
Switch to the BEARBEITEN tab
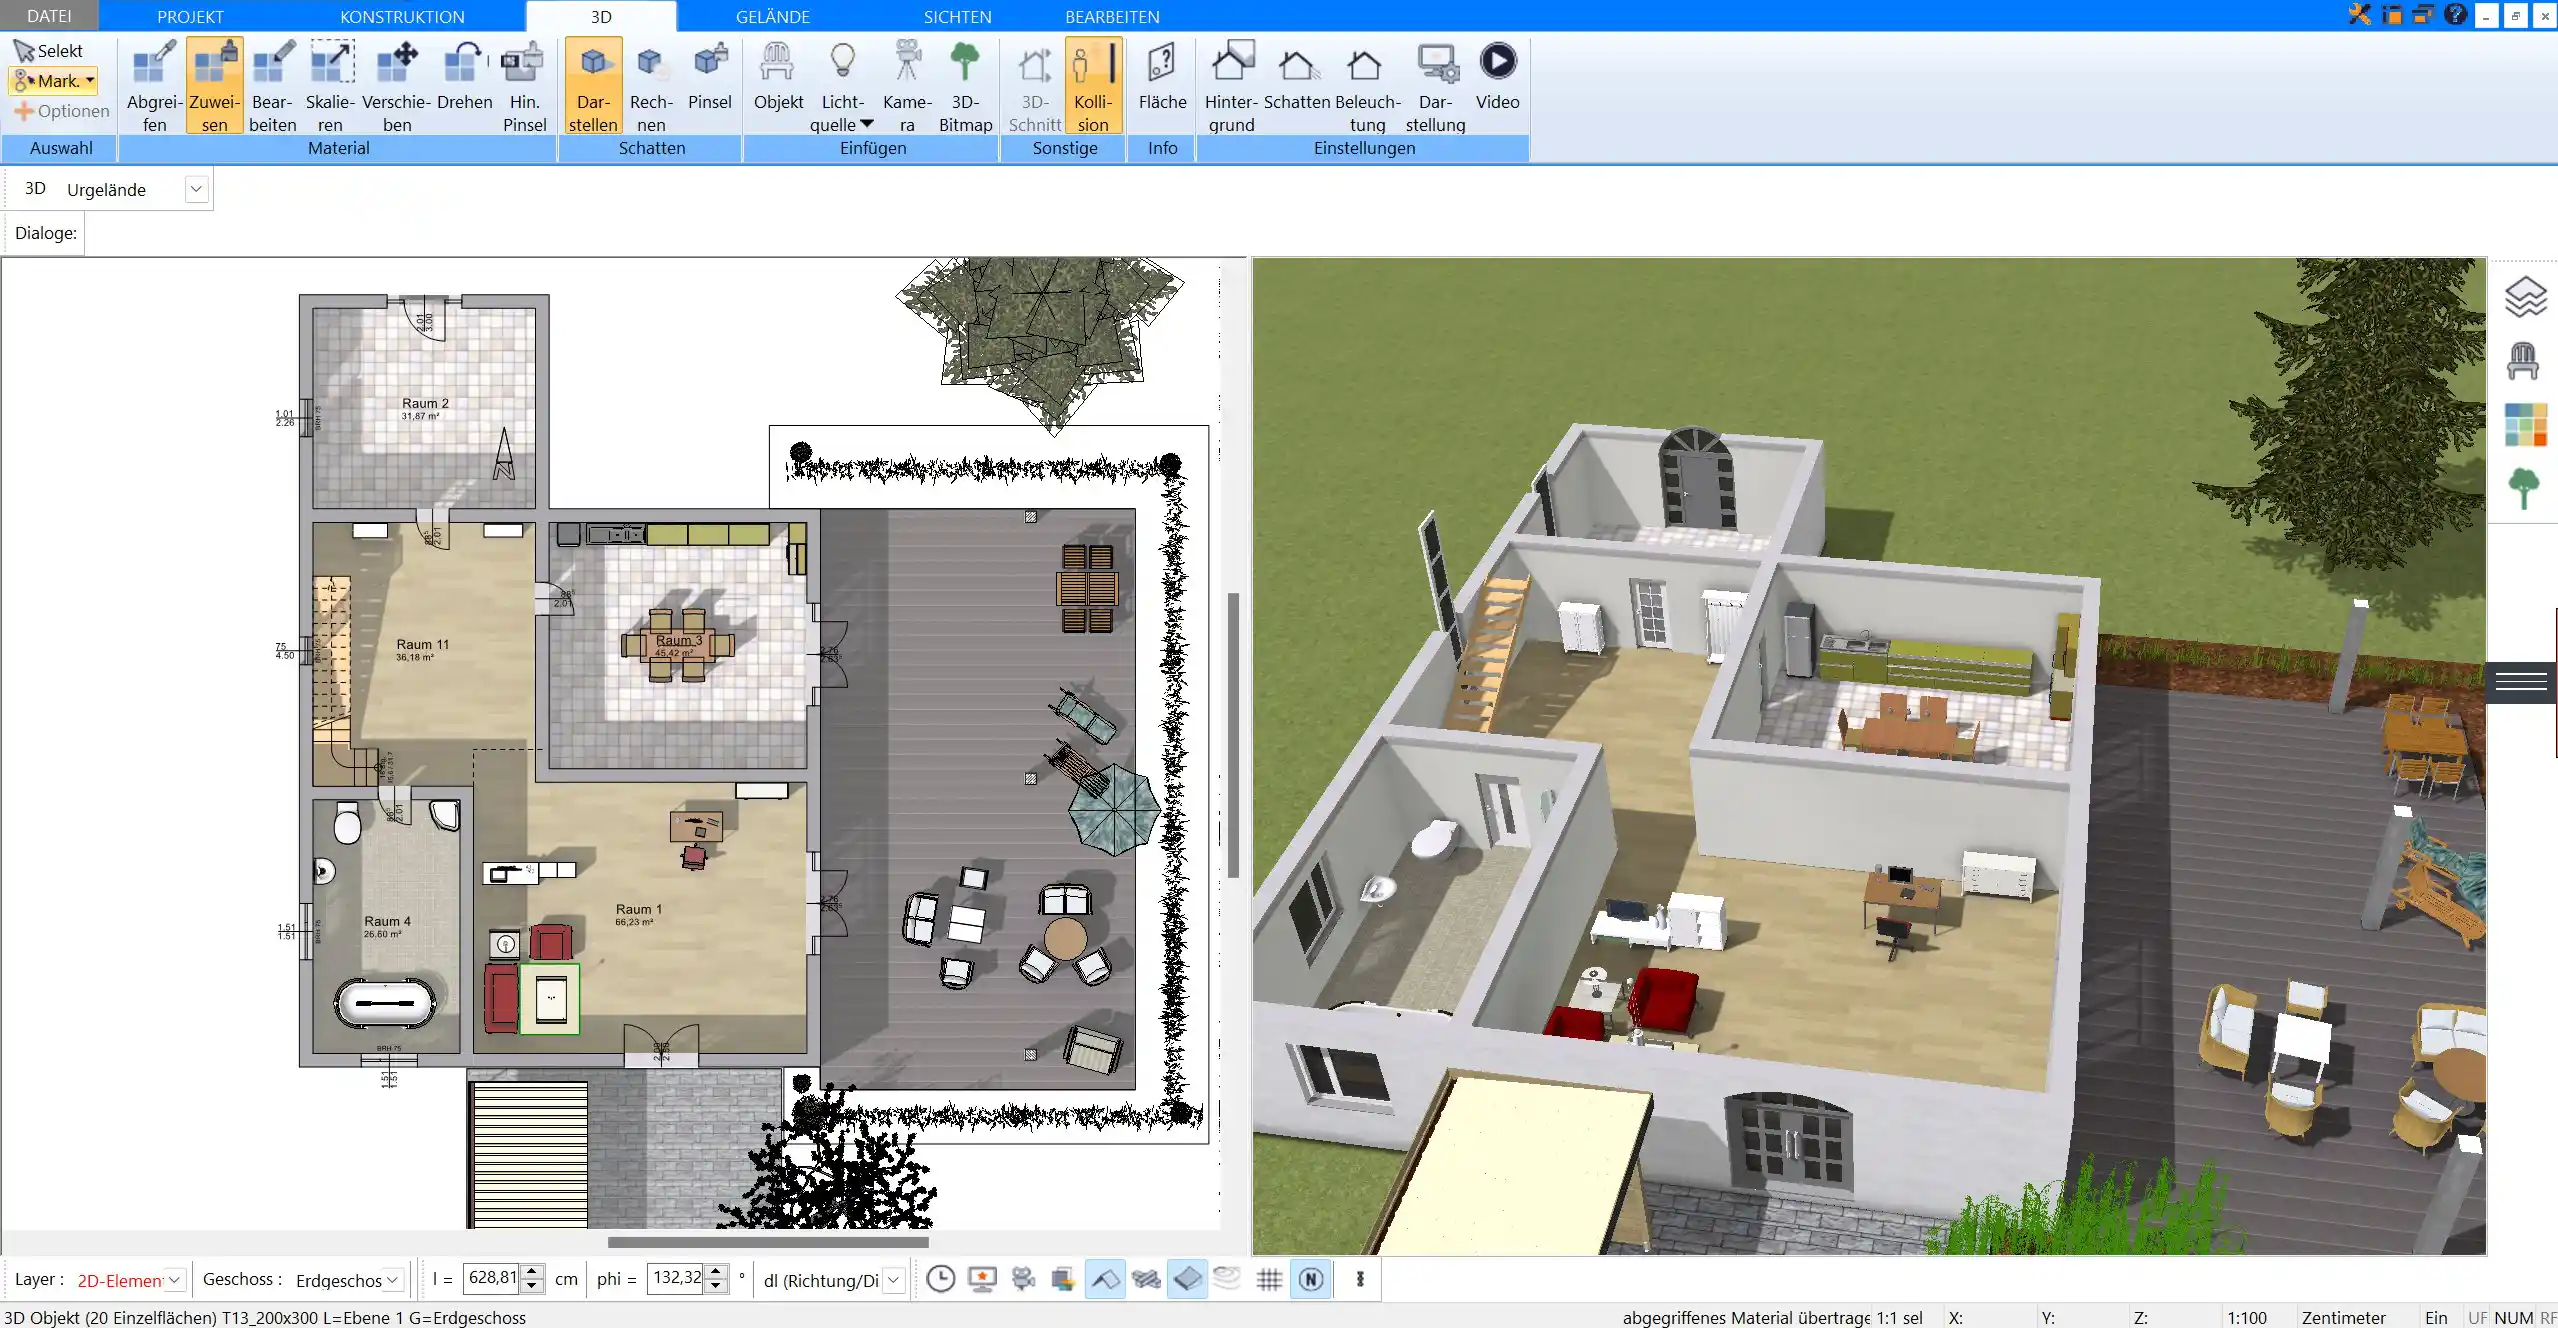1112,16
